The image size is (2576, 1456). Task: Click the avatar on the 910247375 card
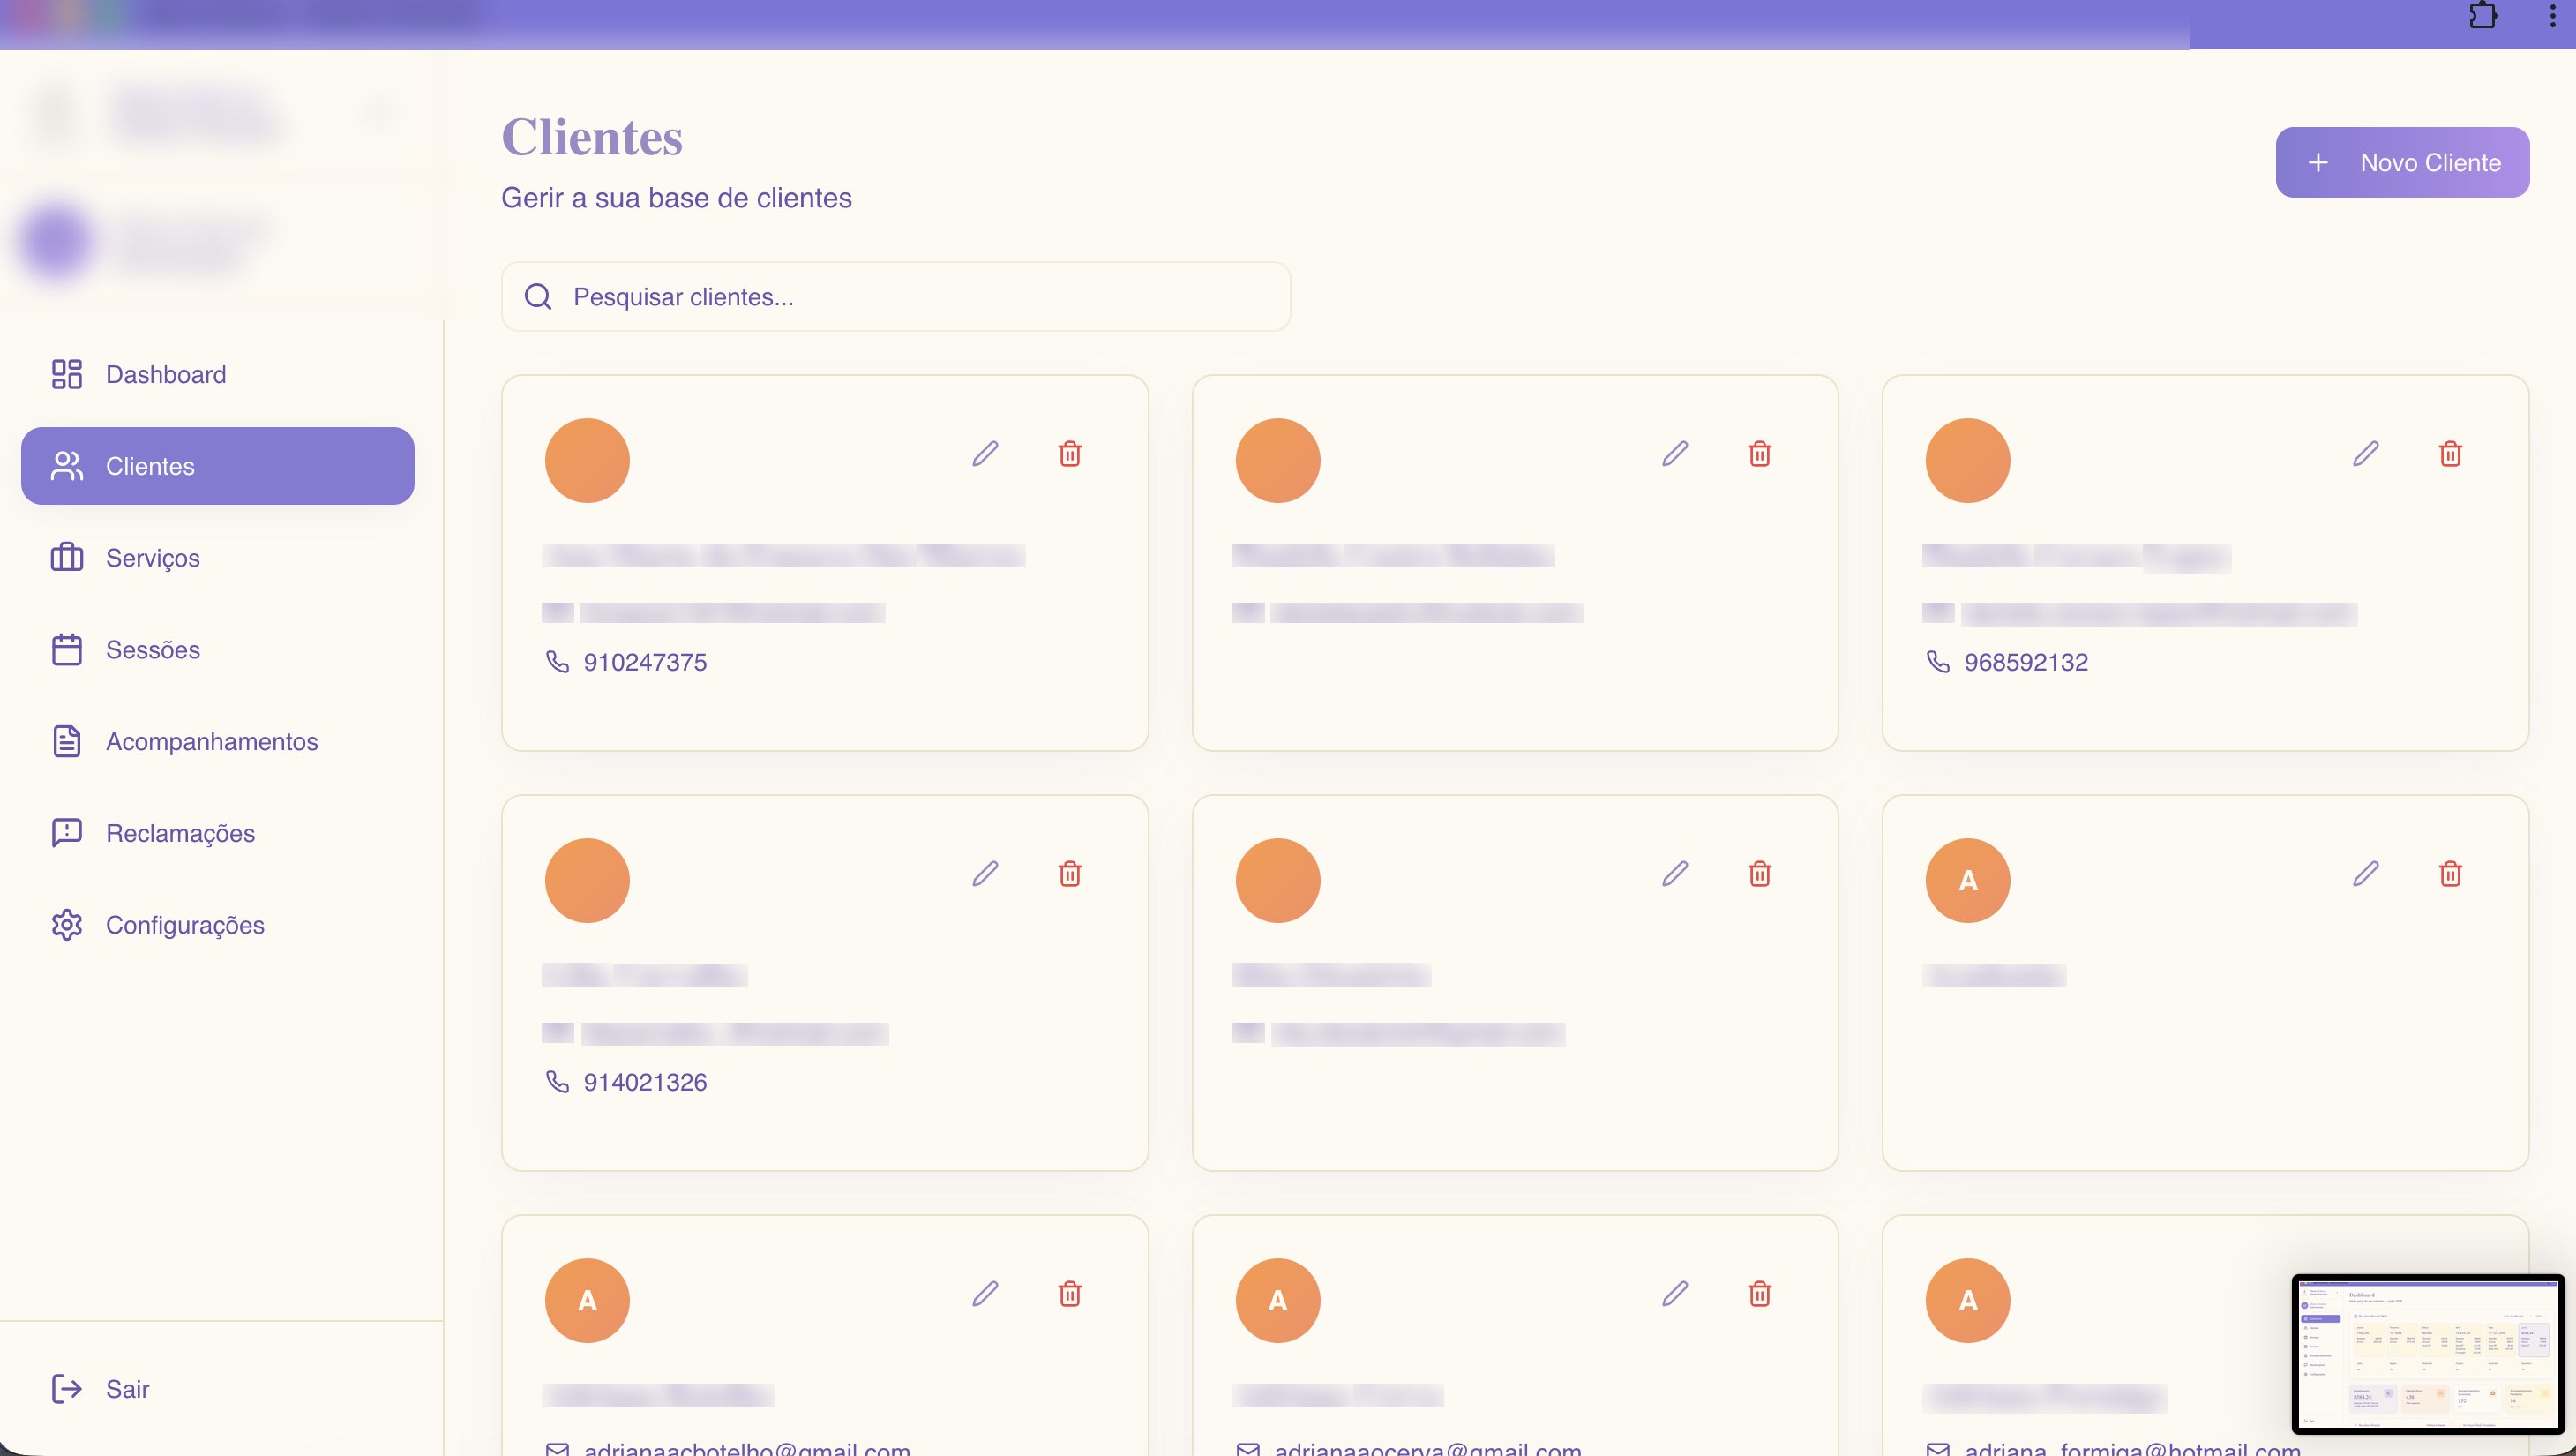[x=587, y=460]
